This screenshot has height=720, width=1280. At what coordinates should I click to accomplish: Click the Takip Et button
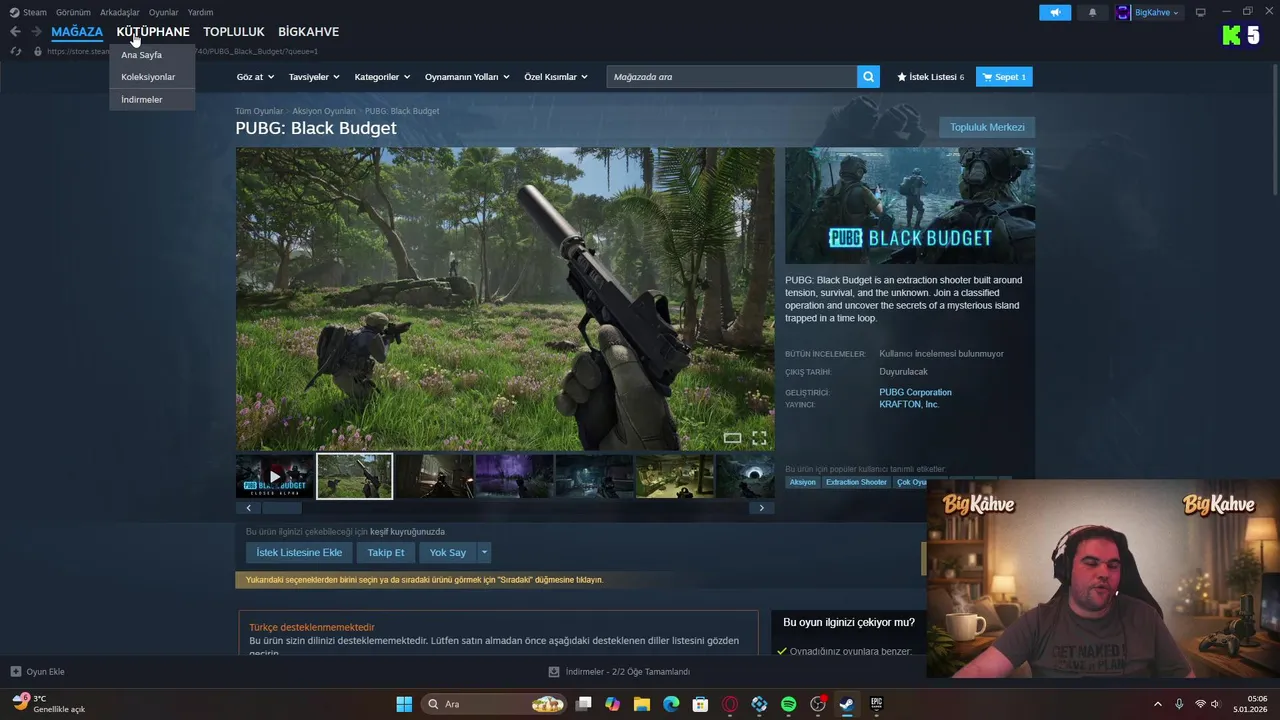(386, 552)
